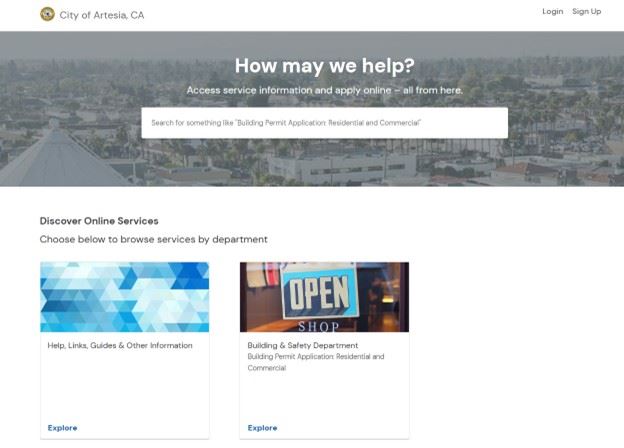Open the blue geometric pattern thumbnail
624x448 pixels.
point(125,297)
